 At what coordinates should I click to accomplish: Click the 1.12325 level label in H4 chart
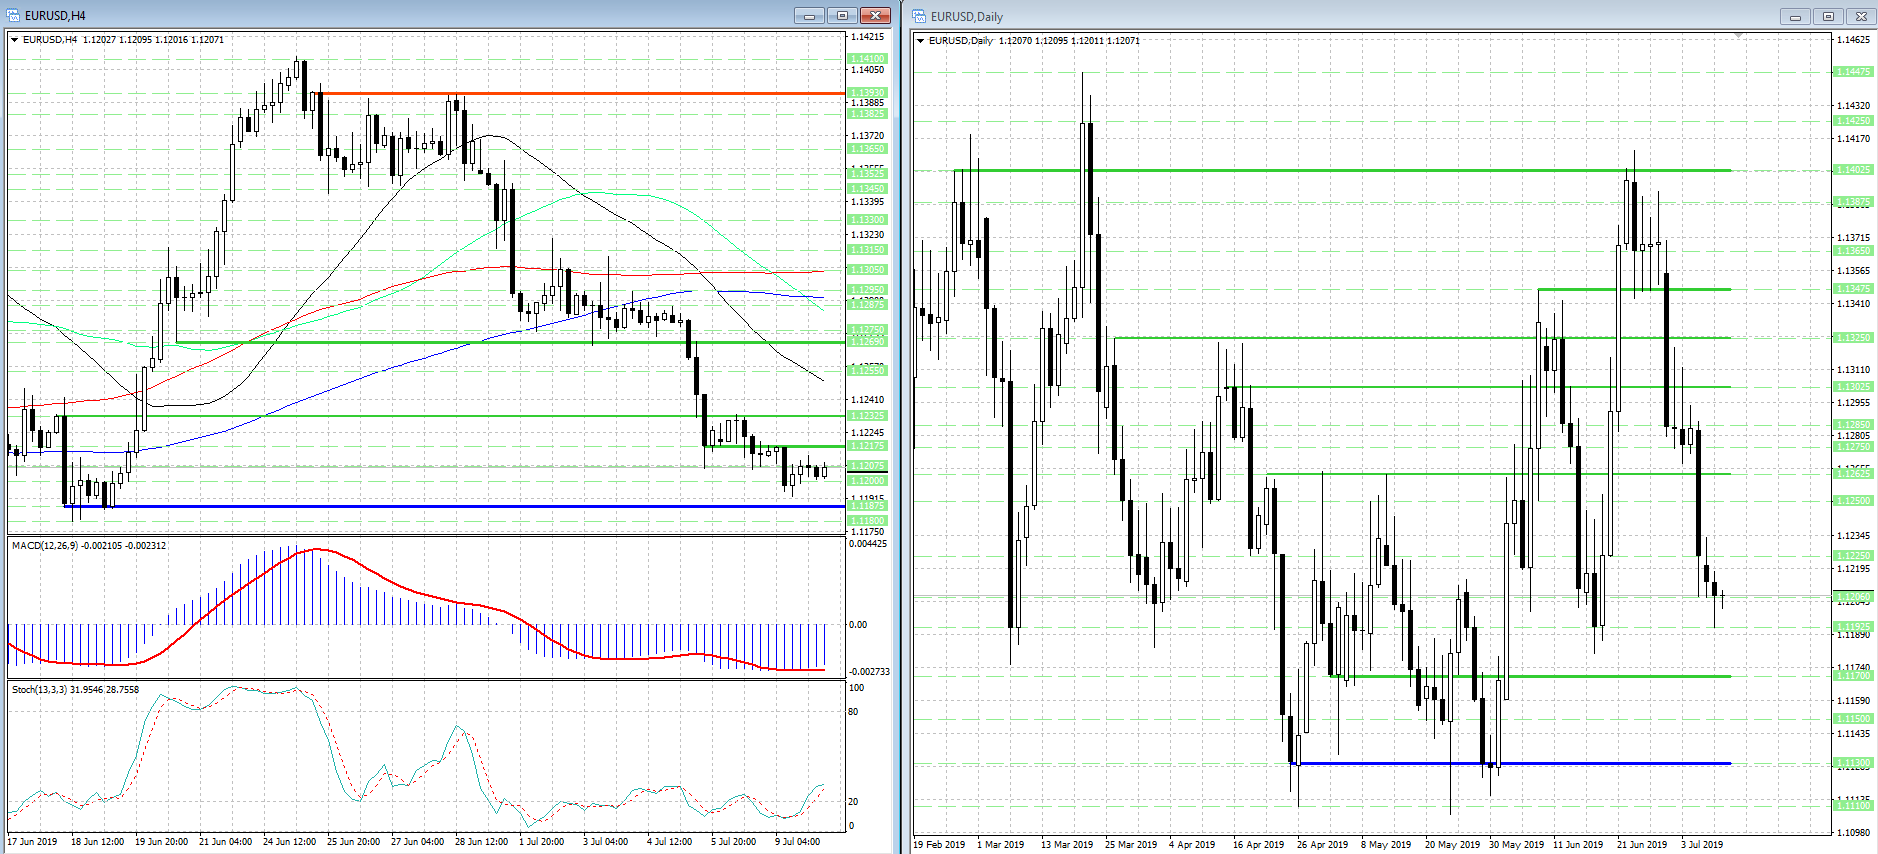point(867,416)
